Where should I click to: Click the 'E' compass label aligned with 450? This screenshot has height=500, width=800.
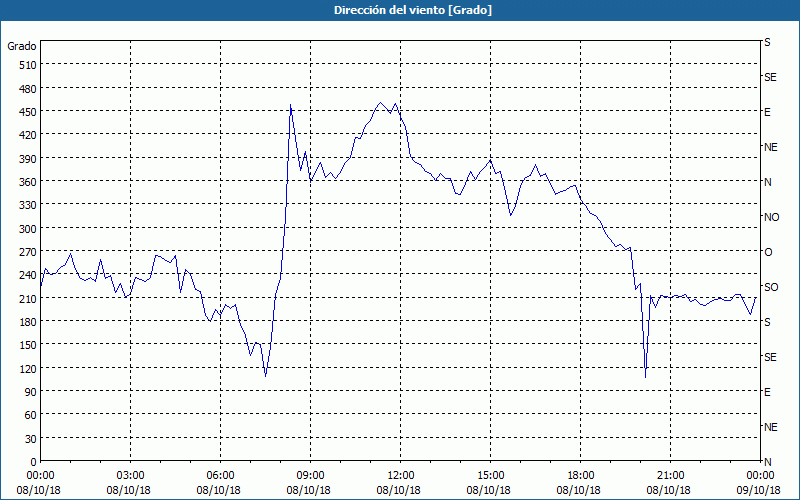coord(767,112)
